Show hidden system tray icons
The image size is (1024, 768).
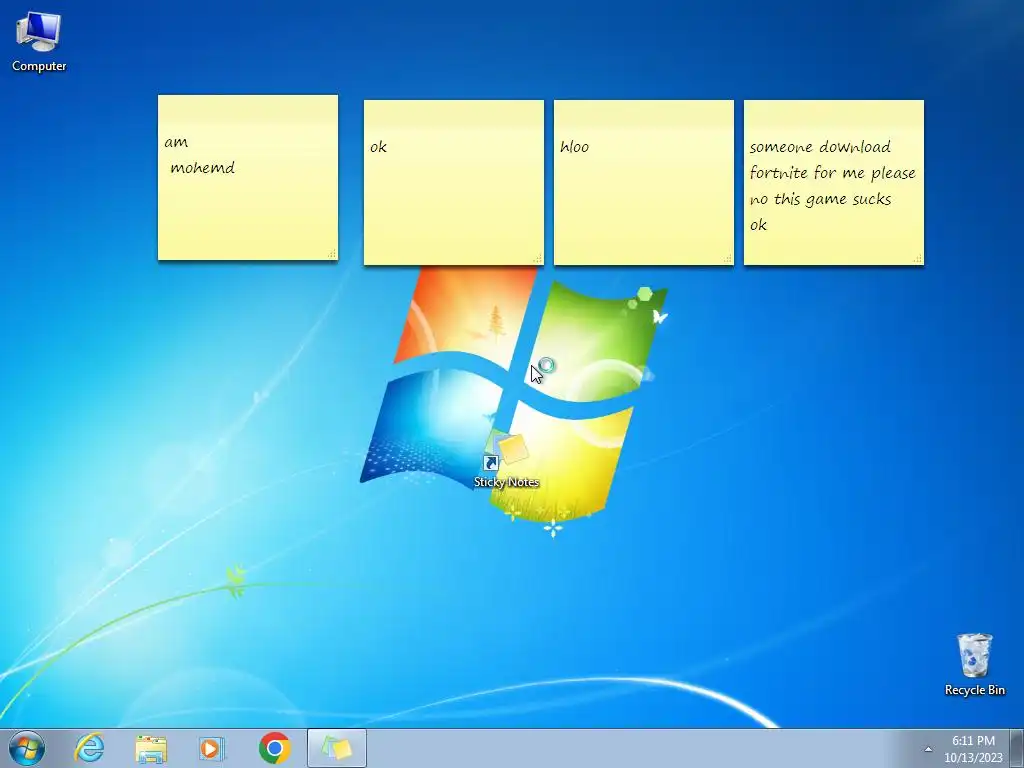(x=928, y=749)
